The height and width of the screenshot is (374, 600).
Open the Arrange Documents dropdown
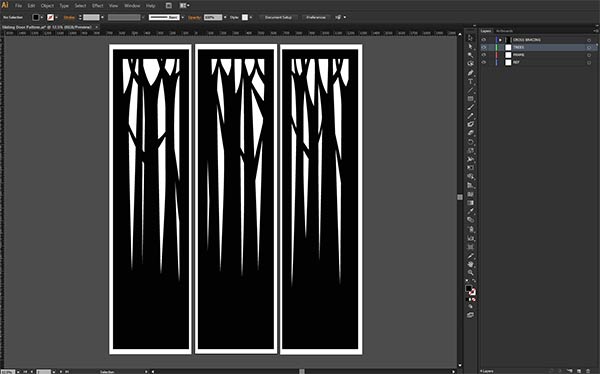coord(185,6)
